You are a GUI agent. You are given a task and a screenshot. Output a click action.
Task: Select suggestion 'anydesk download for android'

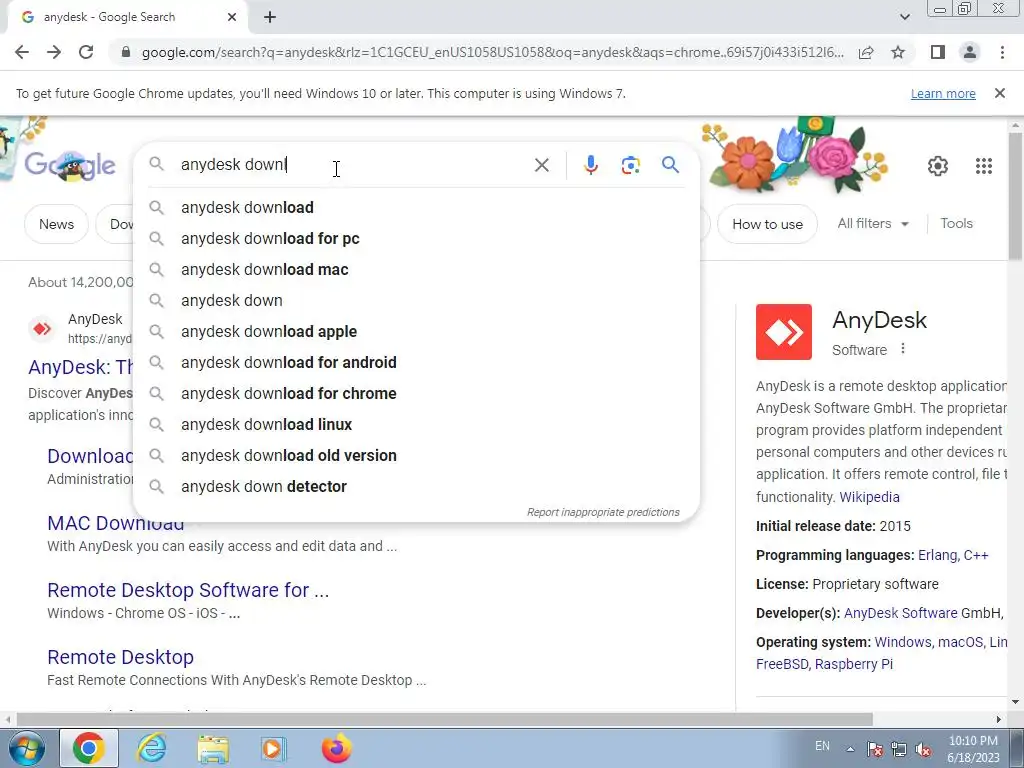pyautogui.click(x=416, y=362)
